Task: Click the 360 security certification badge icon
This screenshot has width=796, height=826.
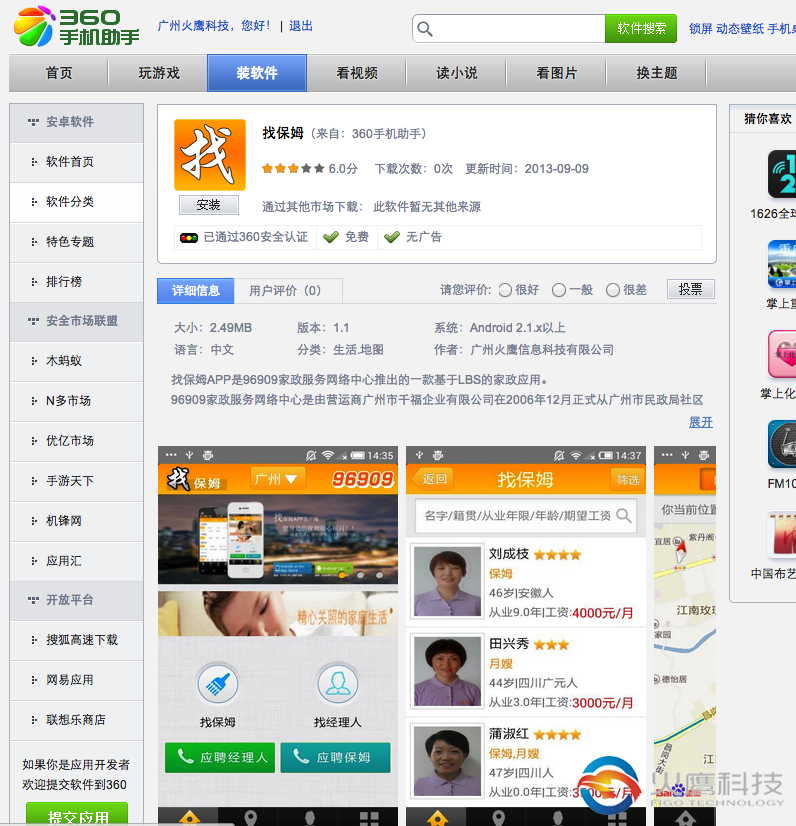Action: pos(189,238)
